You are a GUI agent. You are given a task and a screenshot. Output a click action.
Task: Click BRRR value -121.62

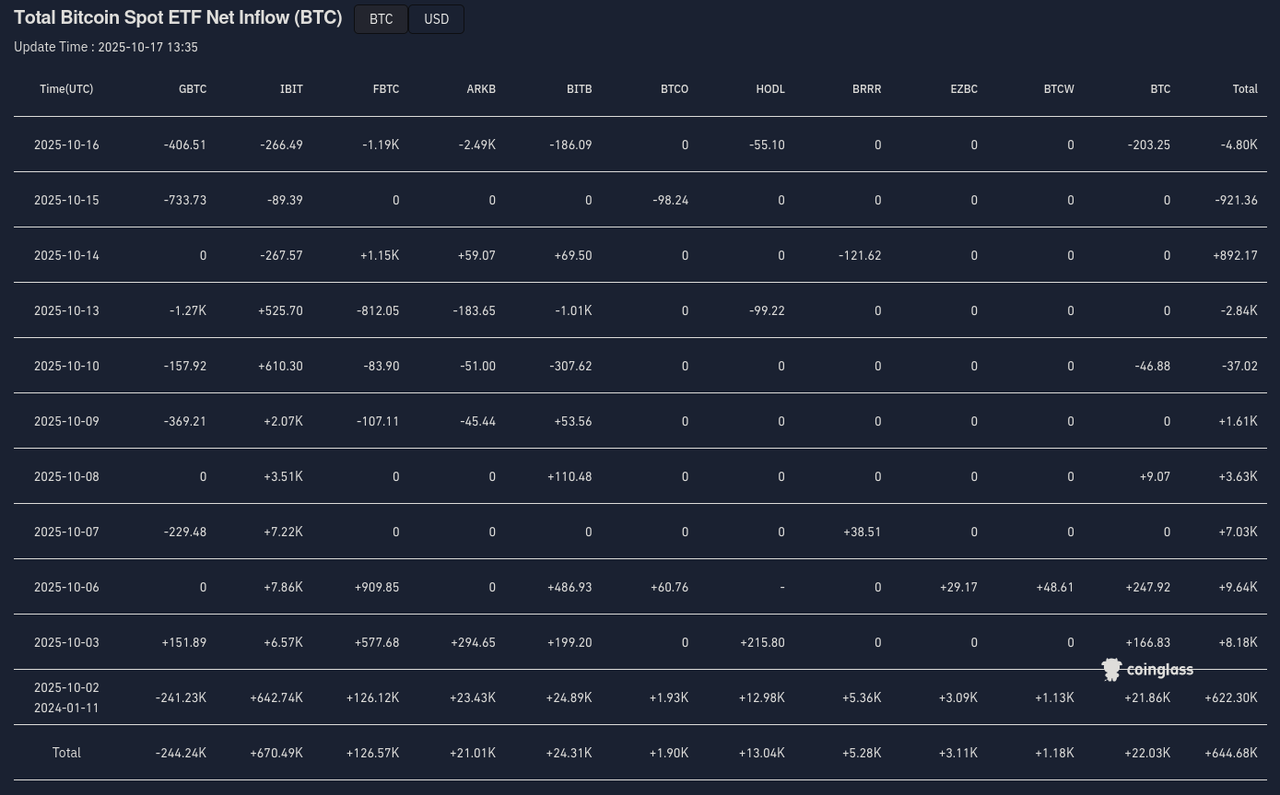[x=860, y=255]
